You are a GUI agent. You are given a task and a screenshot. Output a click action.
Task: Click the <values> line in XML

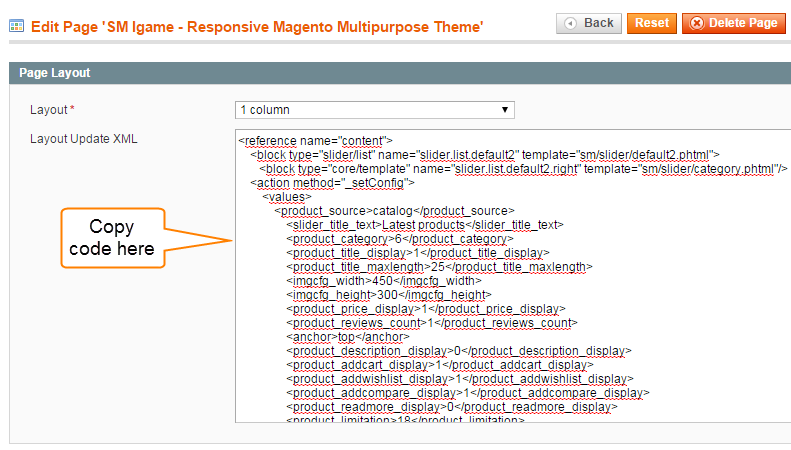click(287, 197)
